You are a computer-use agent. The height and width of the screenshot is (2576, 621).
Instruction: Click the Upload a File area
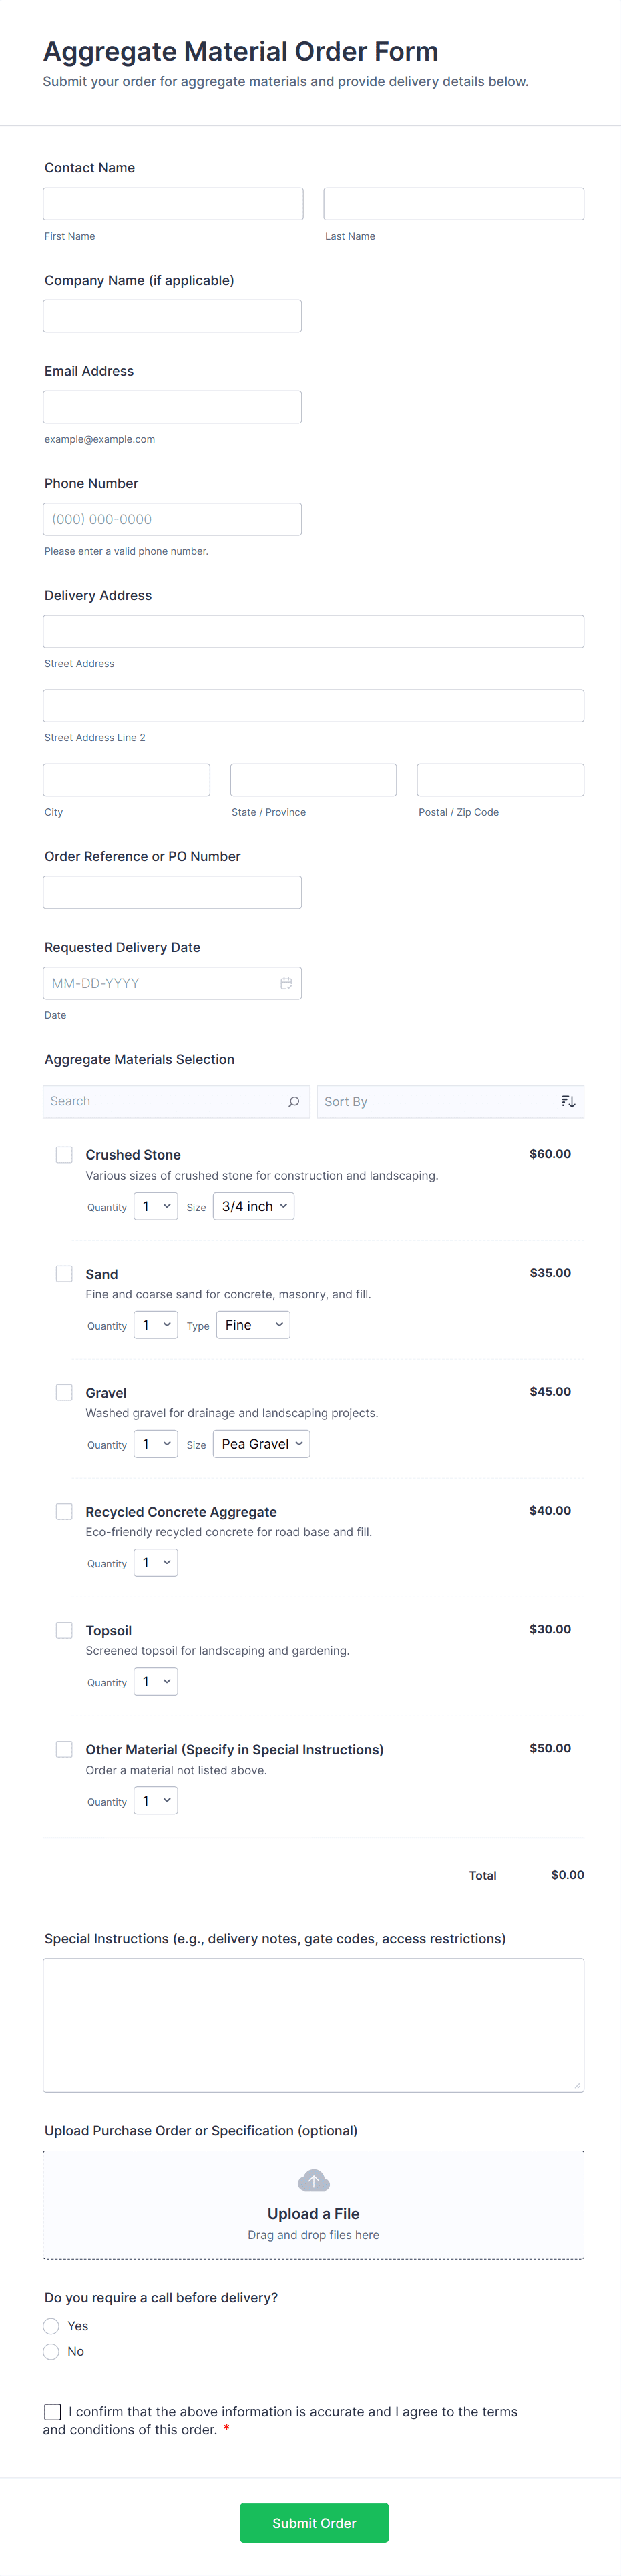(x=313, y=2206)
